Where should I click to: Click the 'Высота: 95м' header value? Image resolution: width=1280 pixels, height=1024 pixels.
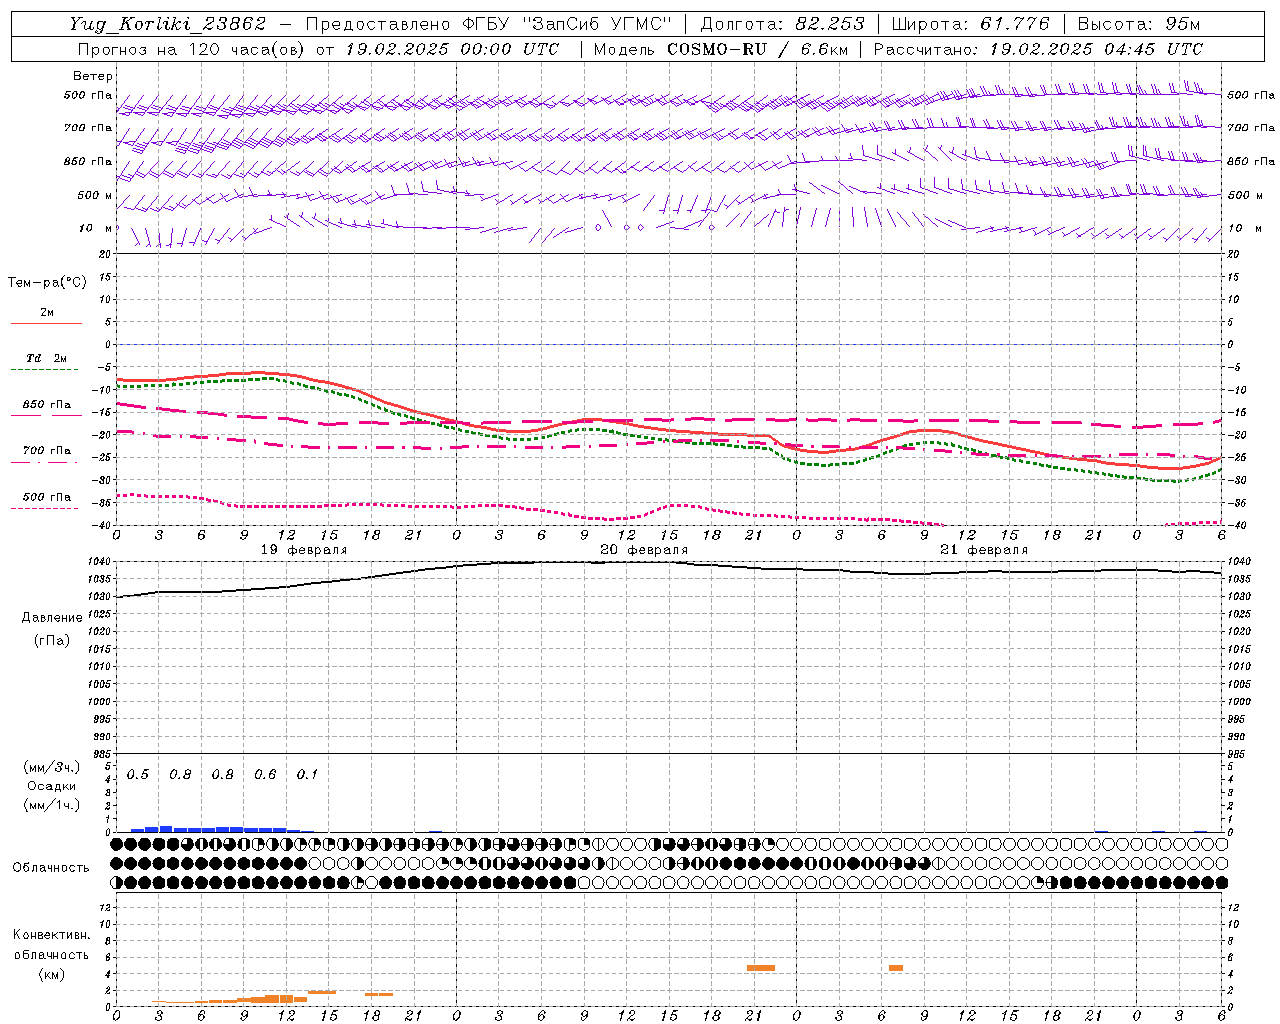pyautogui.click(x=1138, y=24)
